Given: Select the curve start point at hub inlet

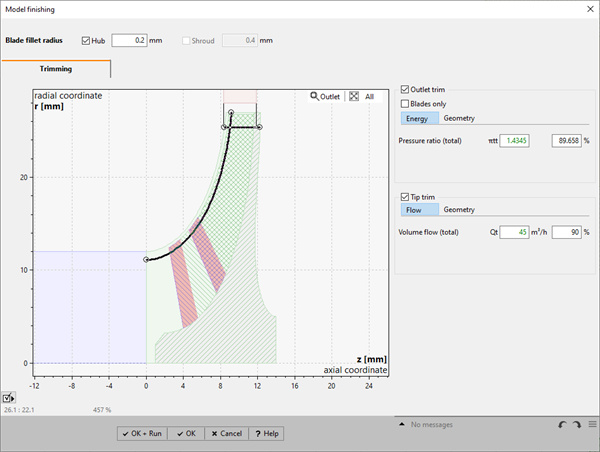Looking at the screenshot, I should [x=147, y=259].
